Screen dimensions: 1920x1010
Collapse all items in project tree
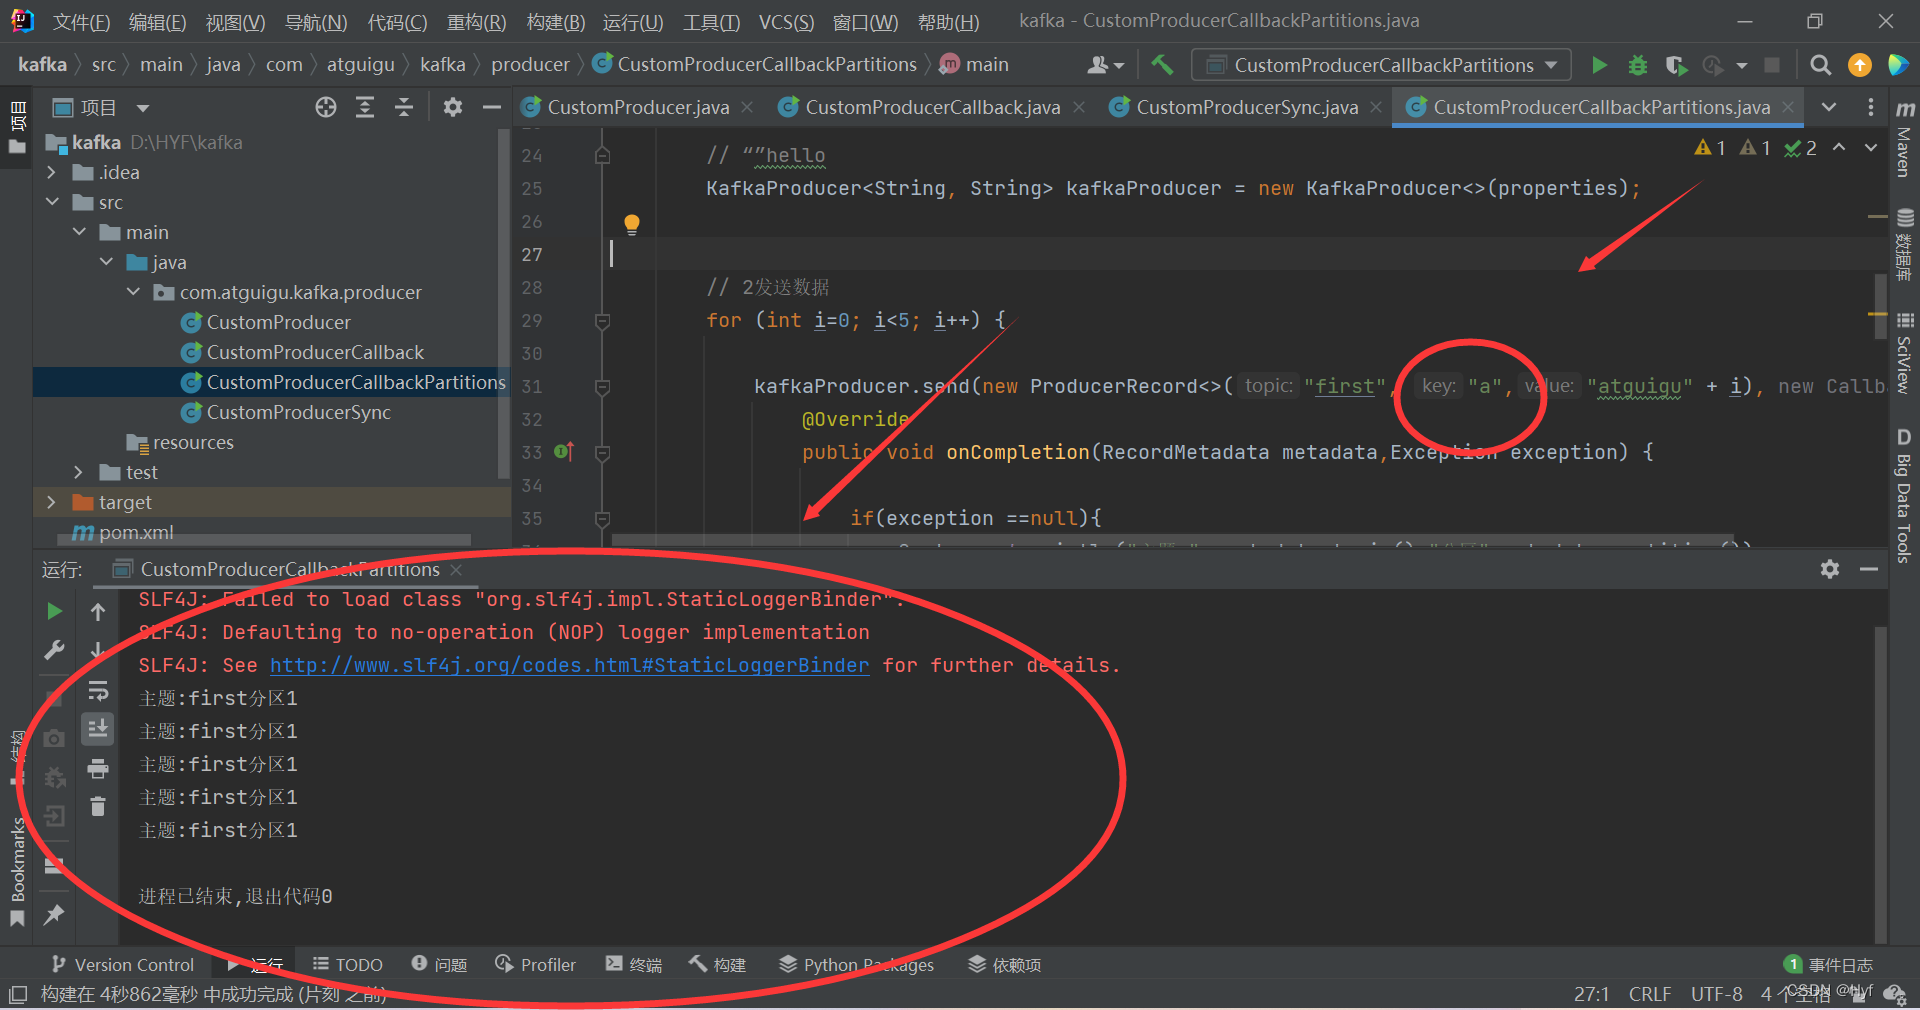(x=404, y=107)
